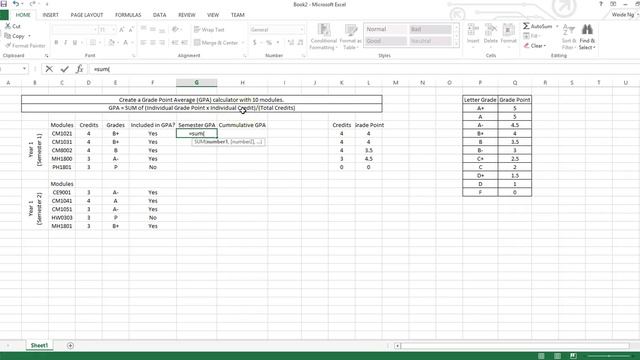640x360 pixels.
Task: Toggle Bold formatting
Action: 56,42
